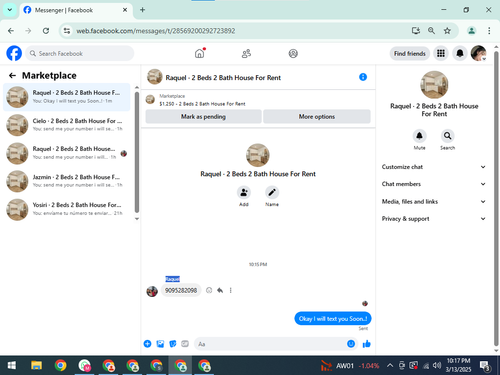The width and height of the screenshot is (500, 375).
Task: Show hidden system tray icons
Action: (390, 366)
